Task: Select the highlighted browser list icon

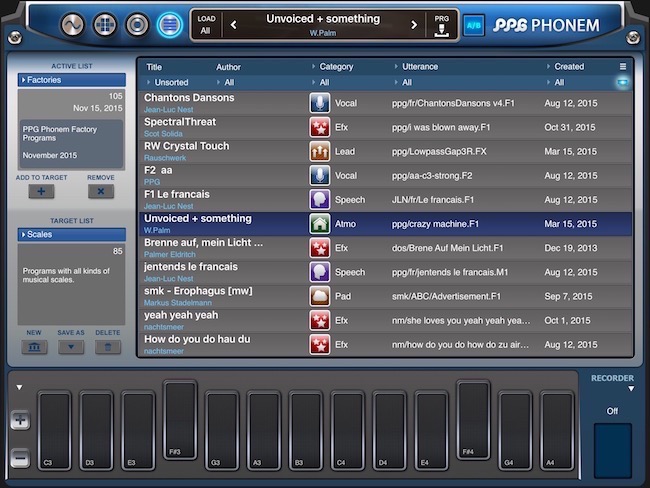Action: (x=170, y=25)
